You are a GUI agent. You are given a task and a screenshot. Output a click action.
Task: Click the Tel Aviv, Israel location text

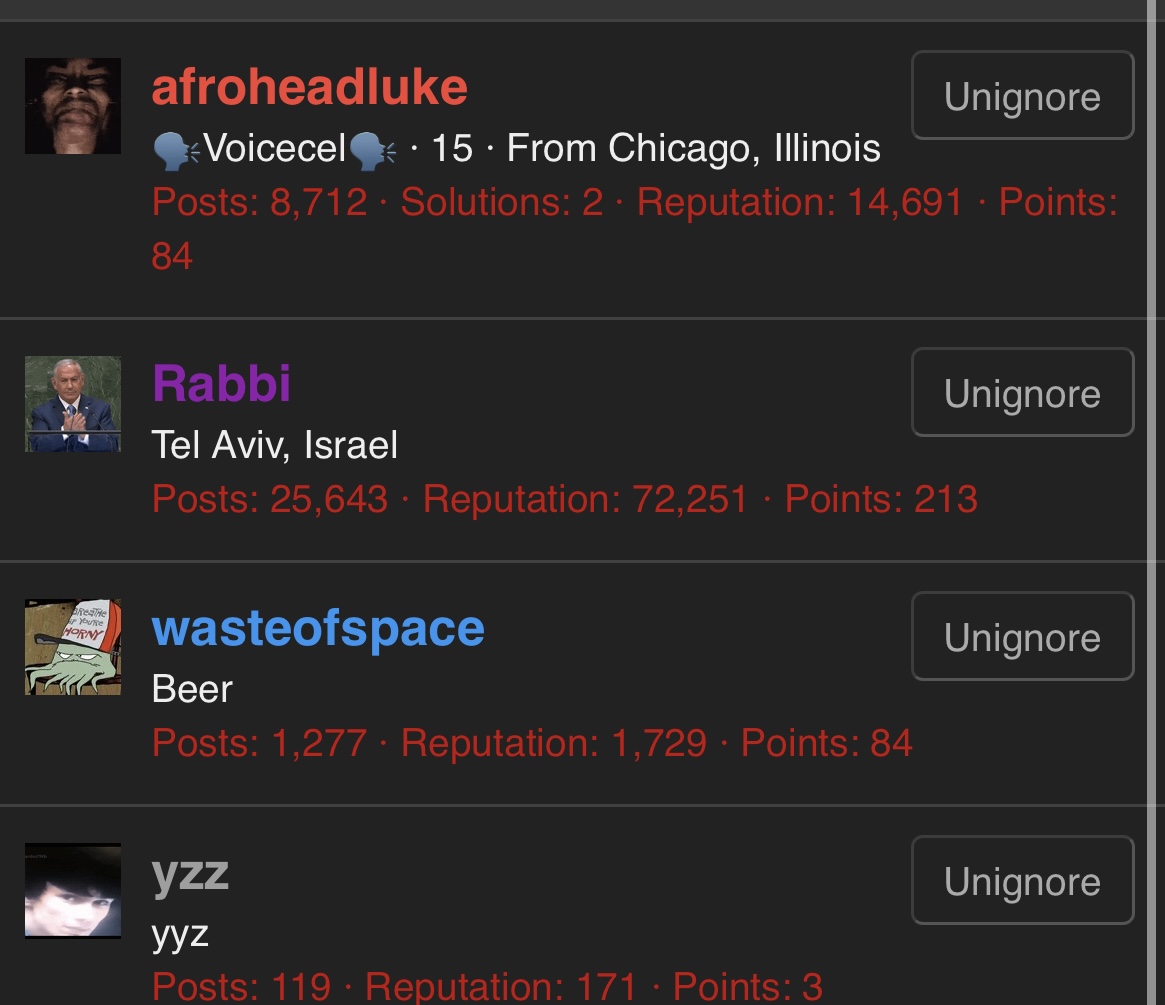coord(275,445)
